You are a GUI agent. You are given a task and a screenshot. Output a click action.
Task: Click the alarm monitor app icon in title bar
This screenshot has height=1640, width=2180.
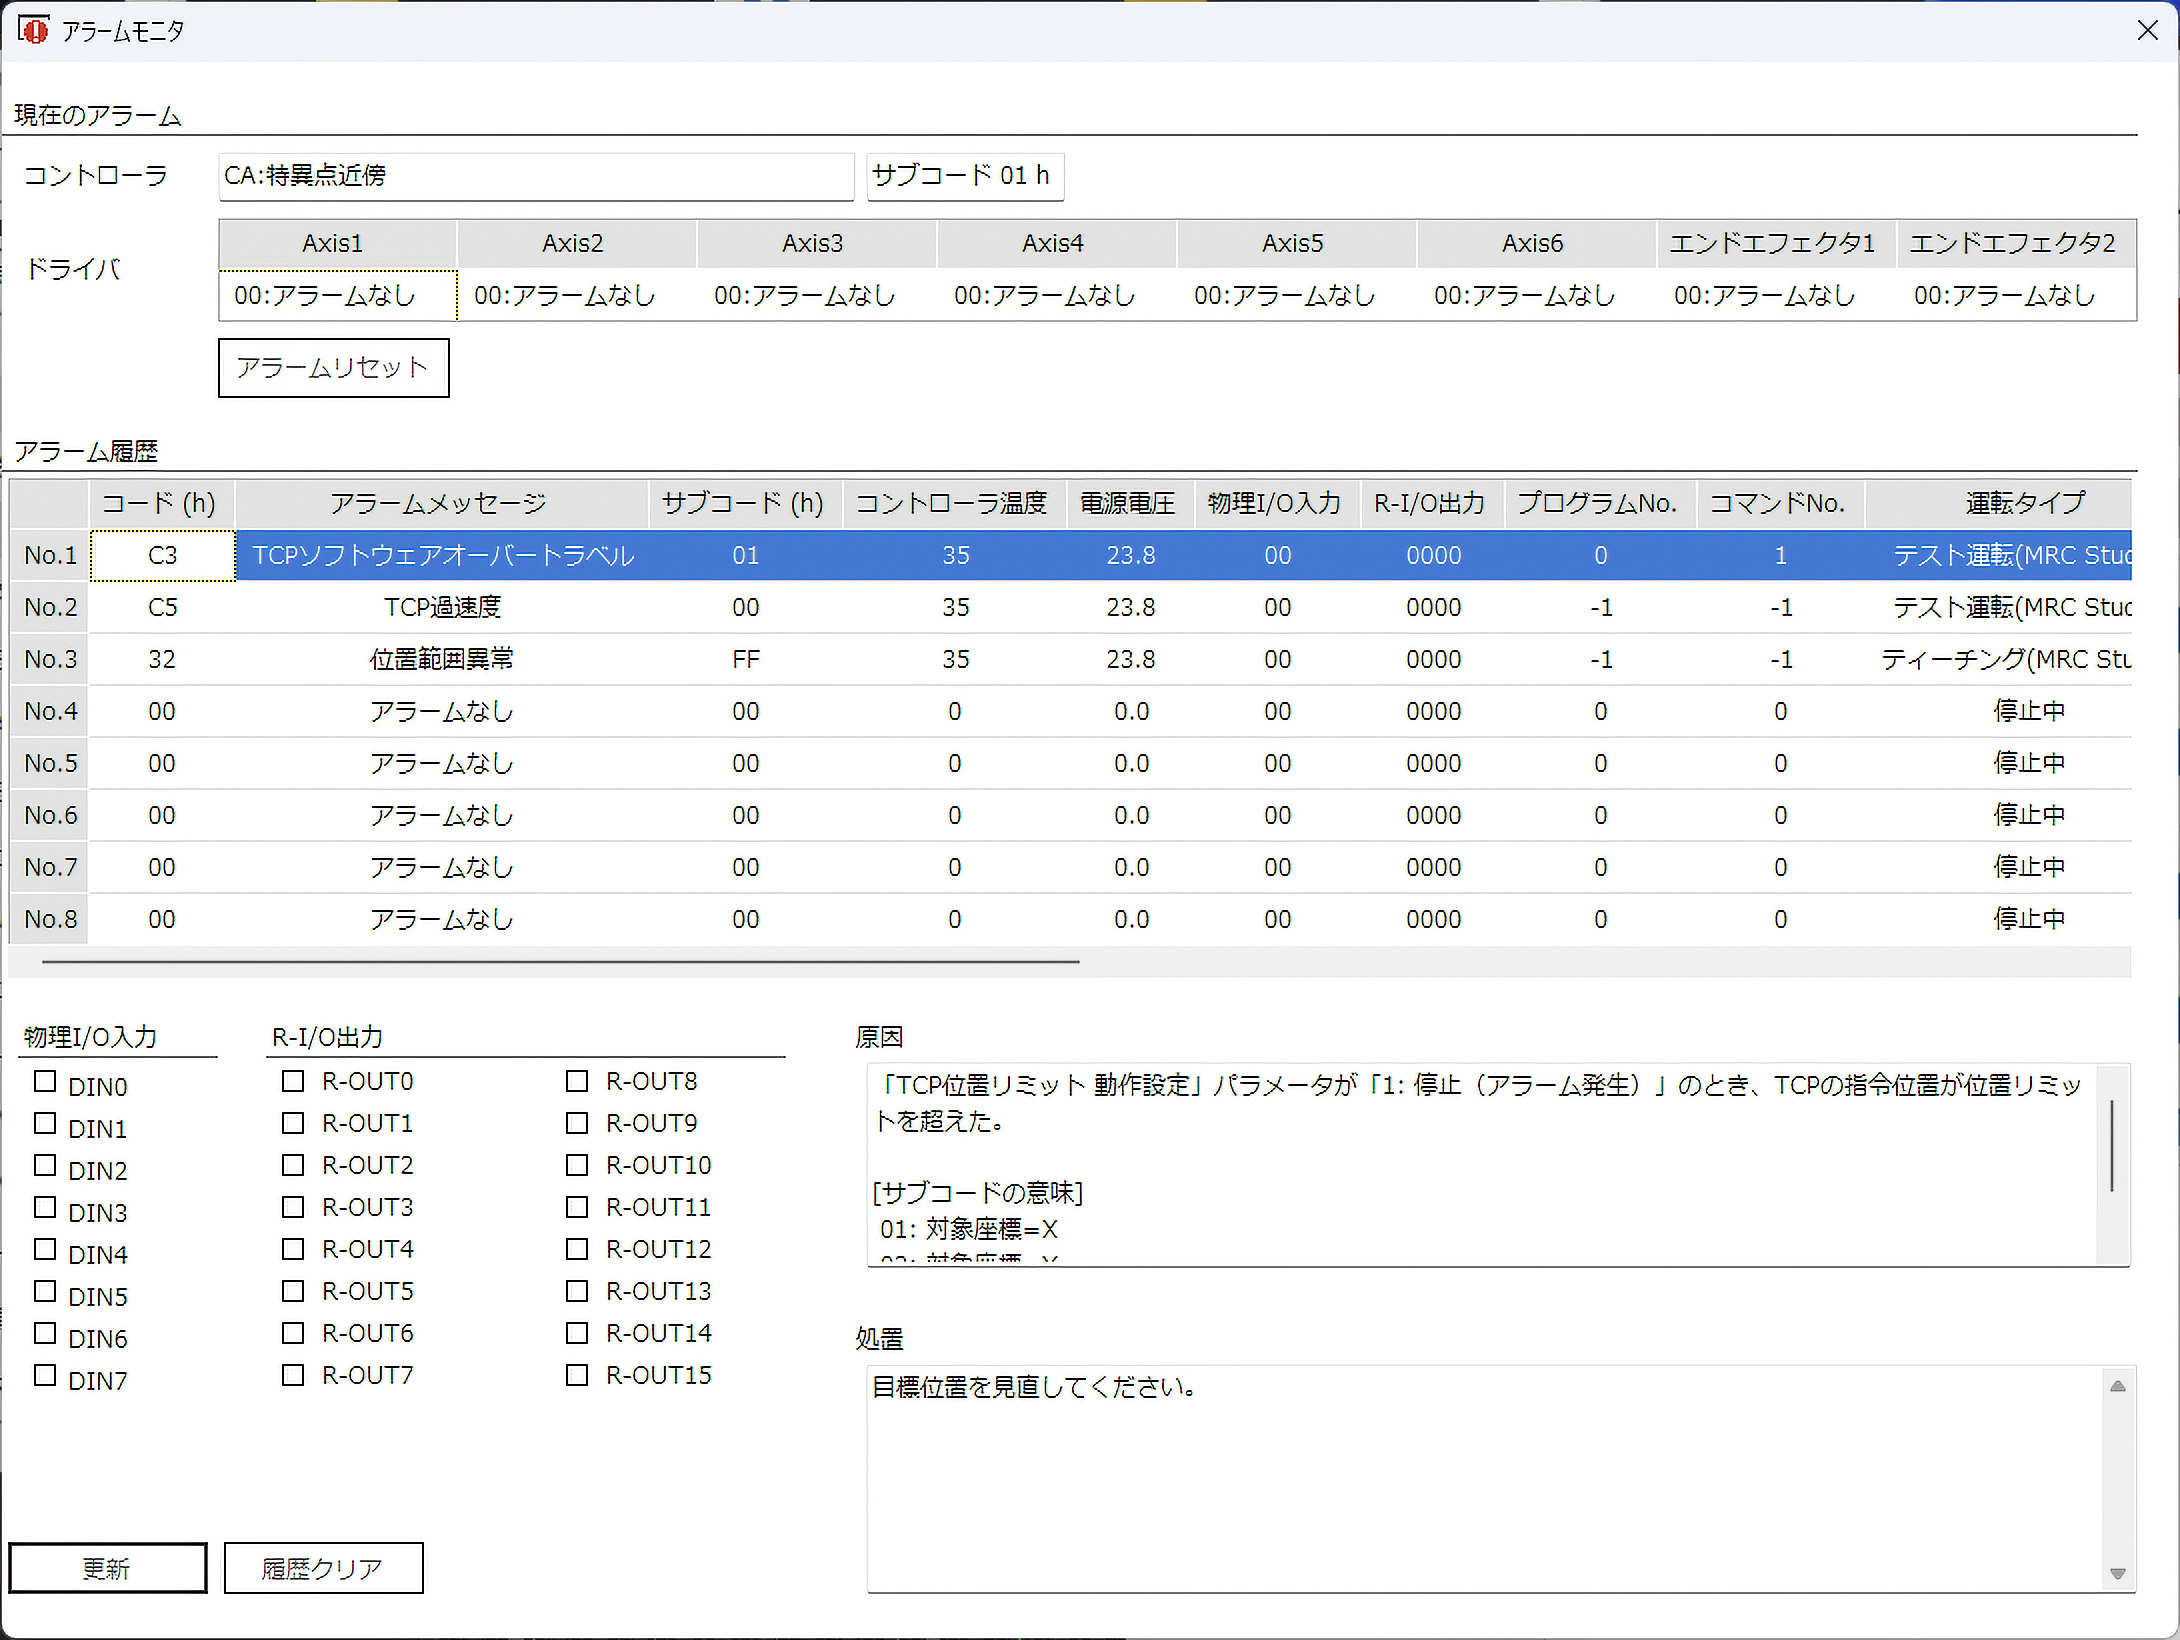[33, 31]
